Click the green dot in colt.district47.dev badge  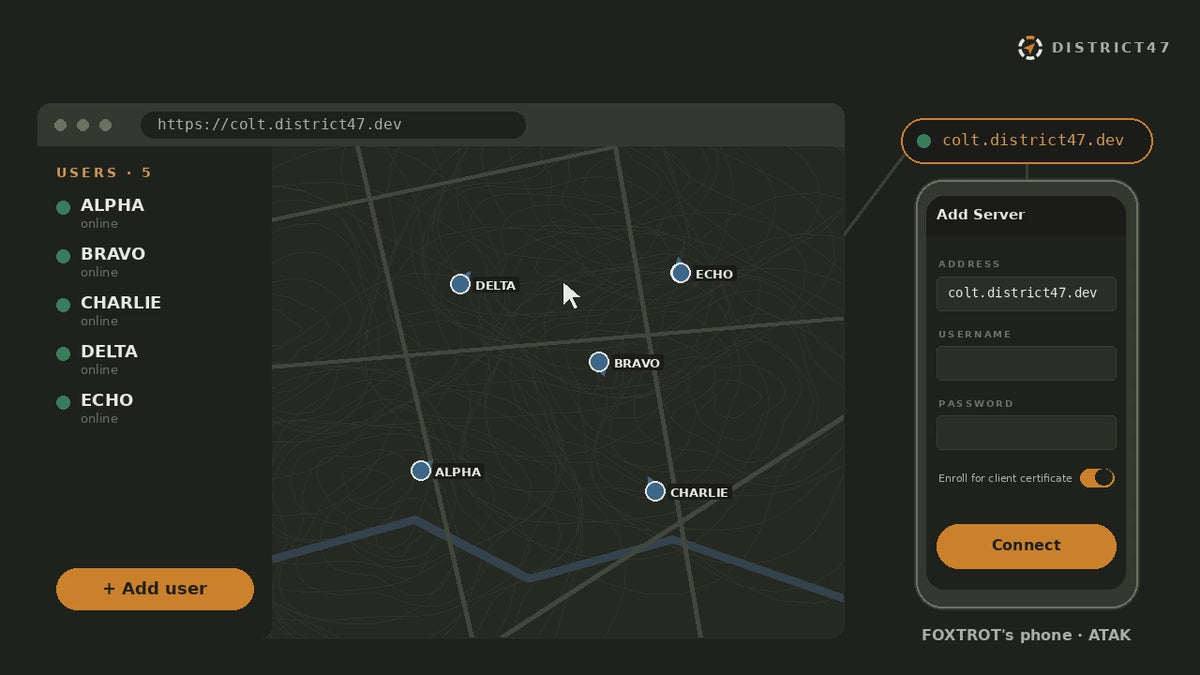pos(924,141)
